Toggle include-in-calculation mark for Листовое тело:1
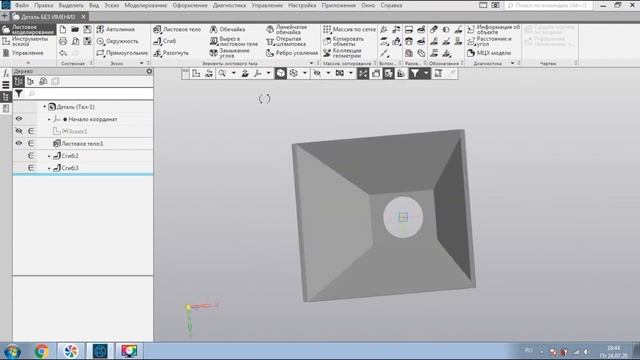Screen dimensions: 640x360 click(31, 143)
